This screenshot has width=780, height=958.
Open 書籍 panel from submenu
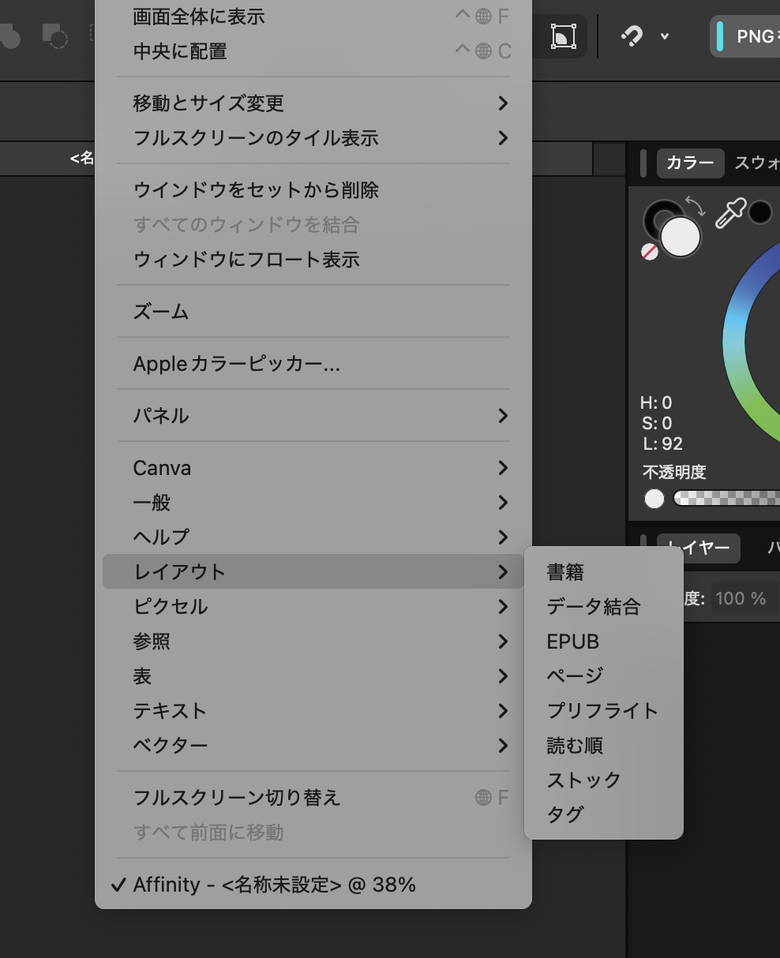(603, 572)
